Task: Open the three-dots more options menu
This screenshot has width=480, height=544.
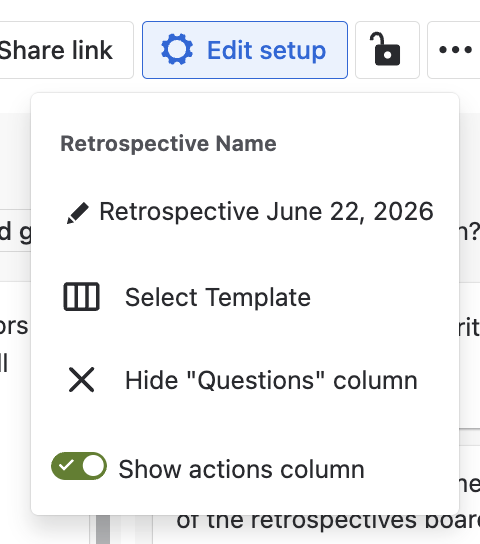Action: click(x=455, y=50)
